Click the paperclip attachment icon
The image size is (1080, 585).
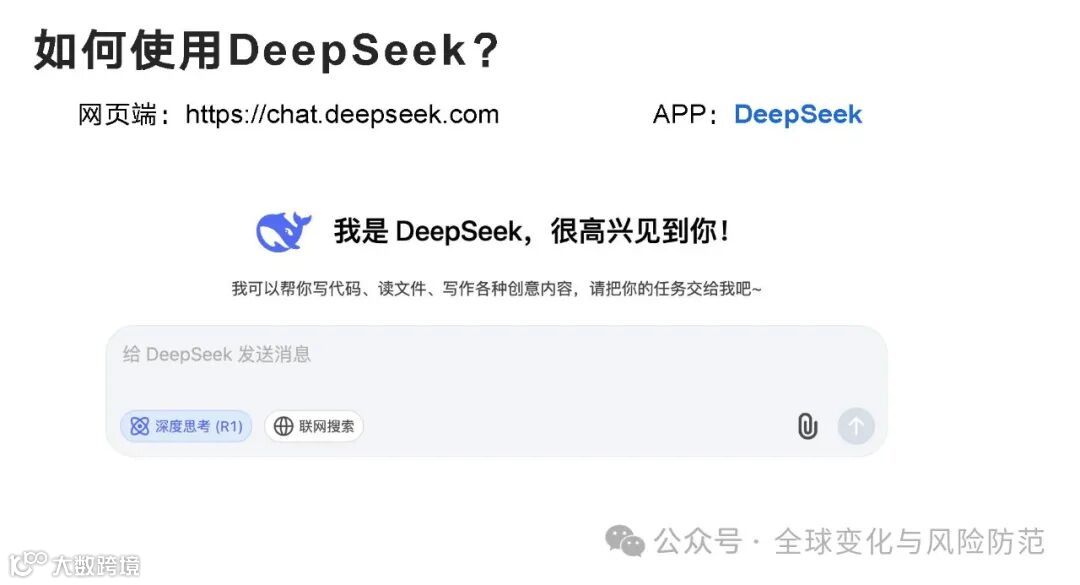tap(807, 426)
